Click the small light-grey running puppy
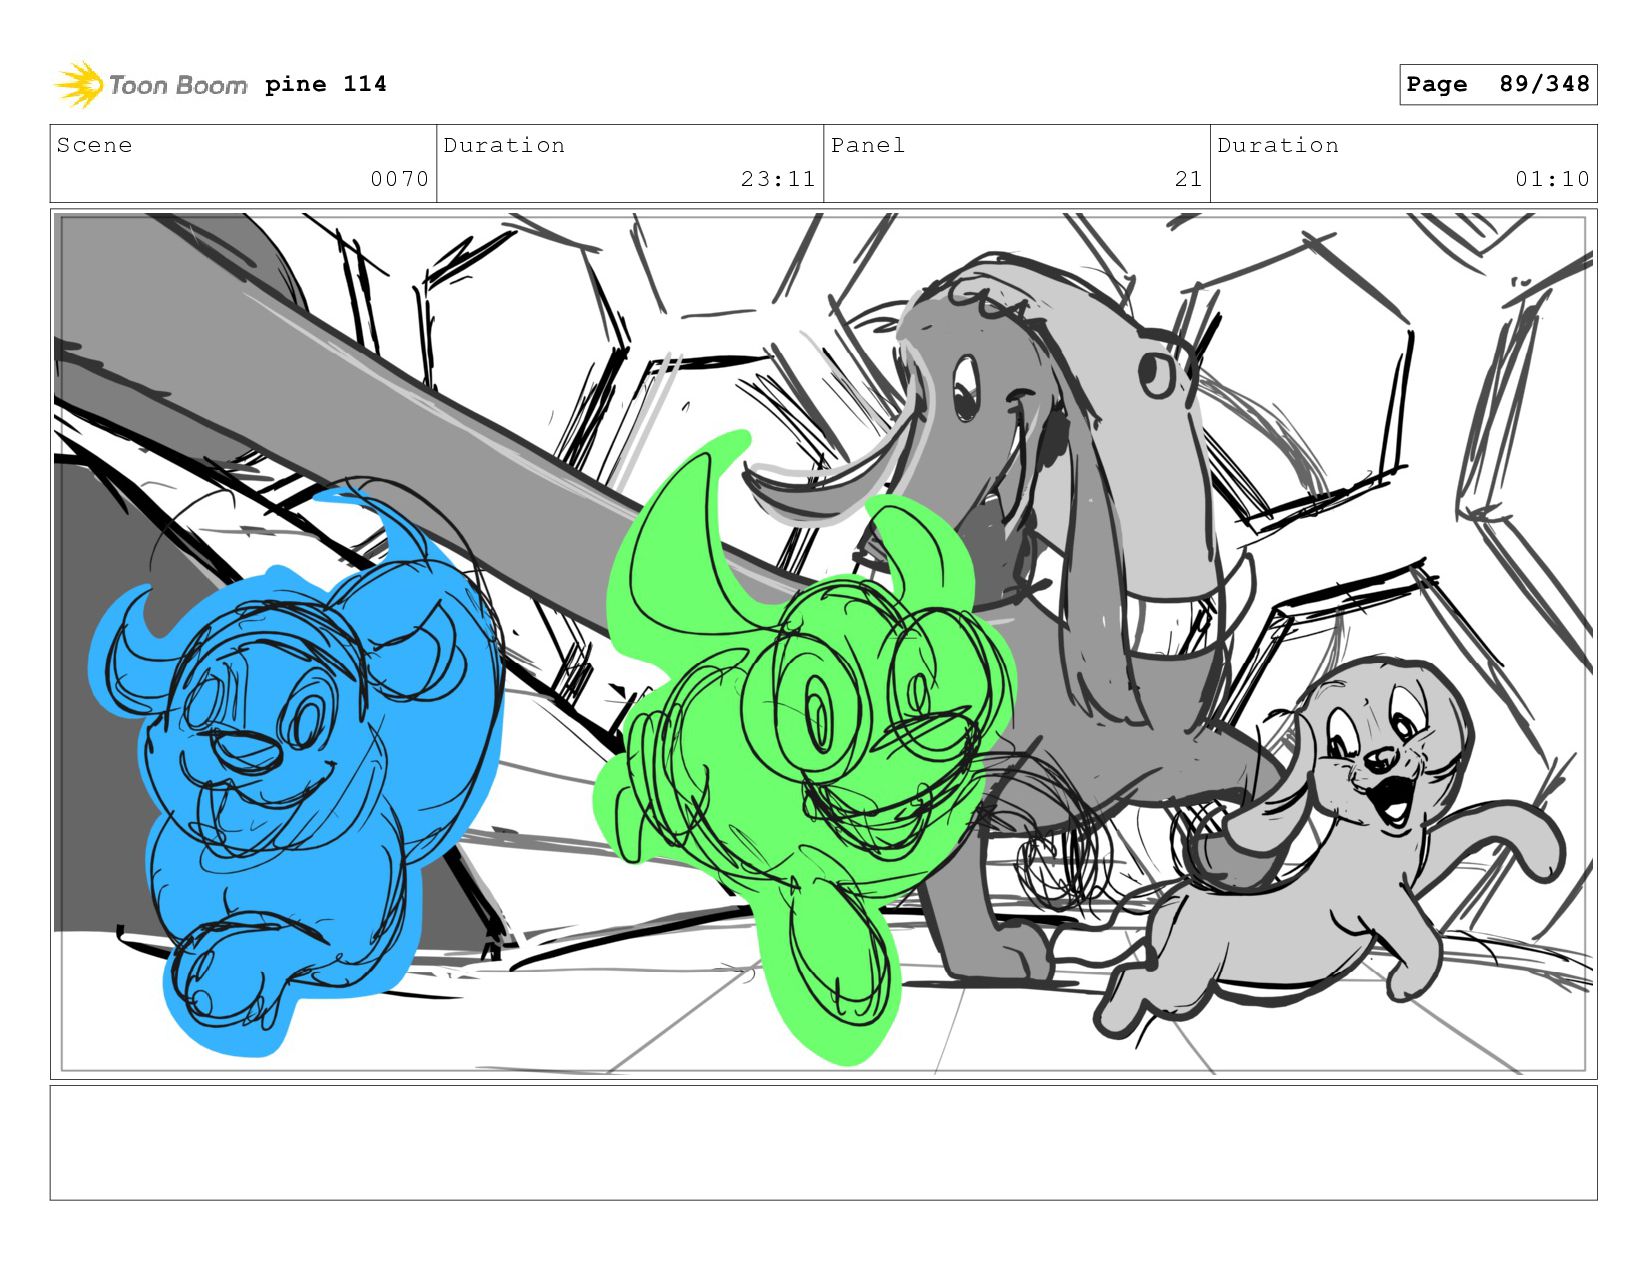1650x1275 pixels. coord(1330,850)
